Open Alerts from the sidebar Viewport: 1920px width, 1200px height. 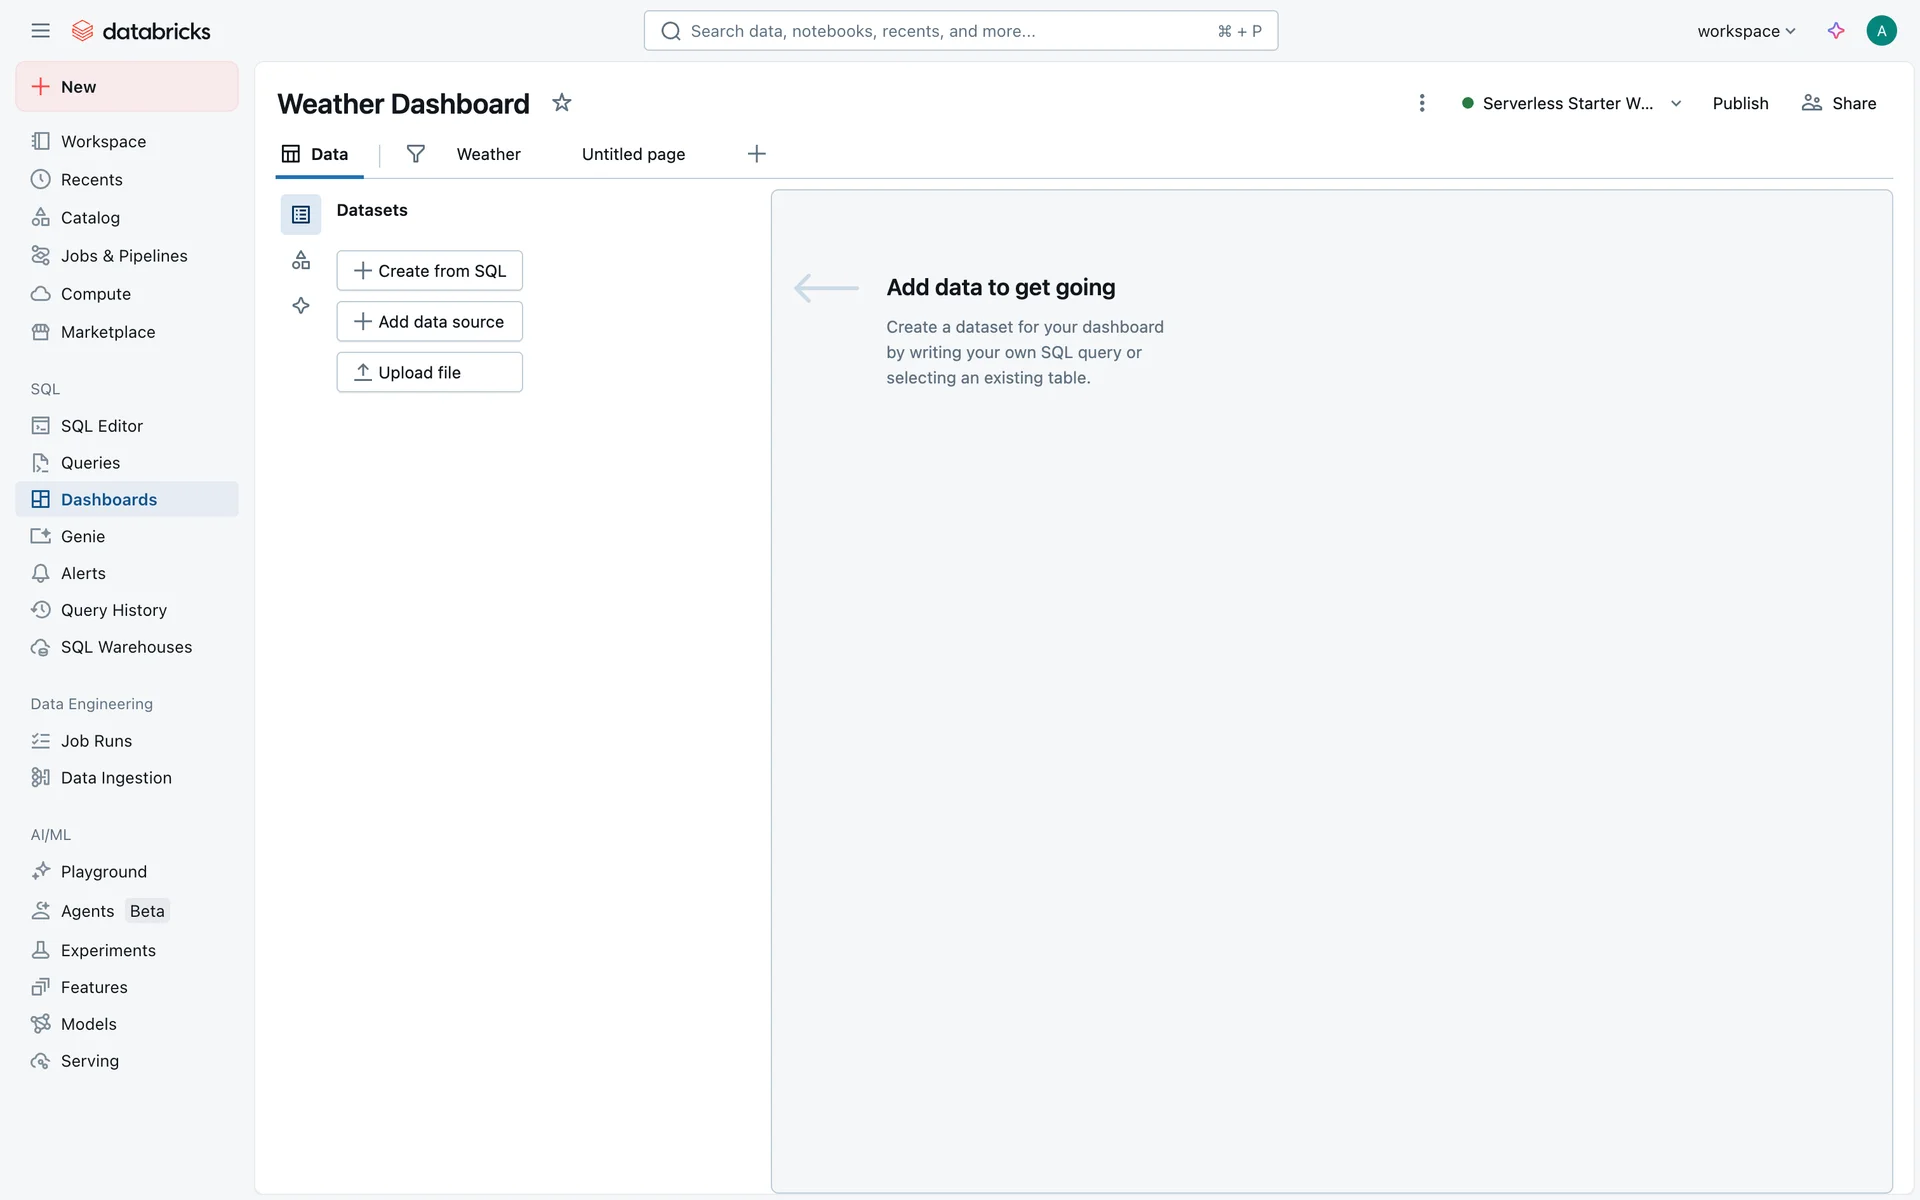click(84, 573)
